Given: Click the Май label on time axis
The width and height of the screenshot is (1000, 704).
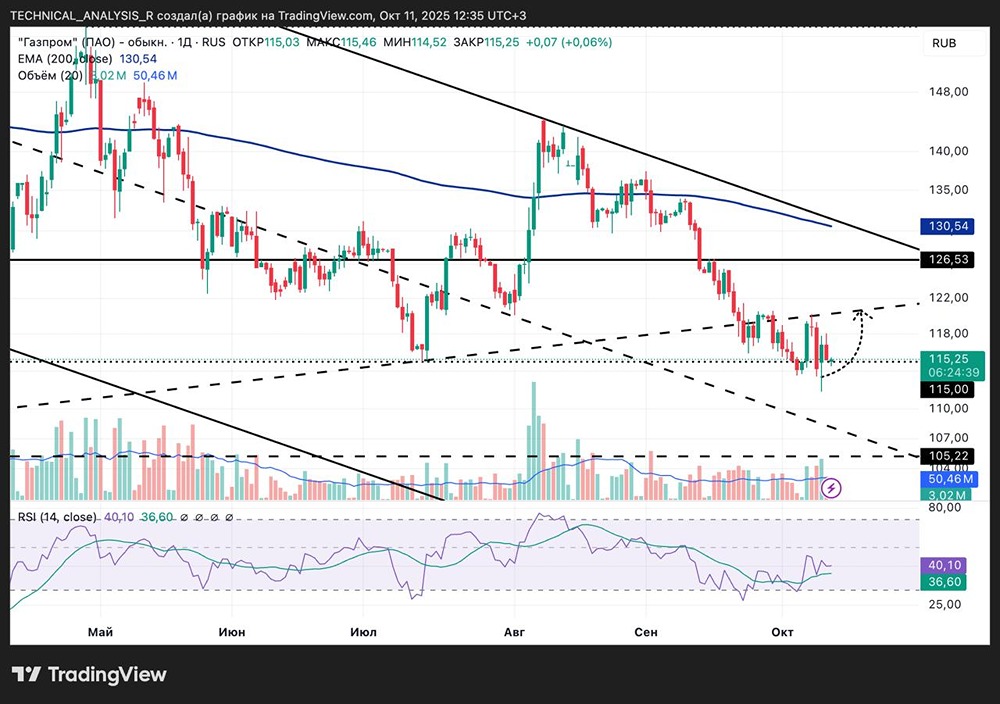Looking at the screenshot, I should point(99,633).
